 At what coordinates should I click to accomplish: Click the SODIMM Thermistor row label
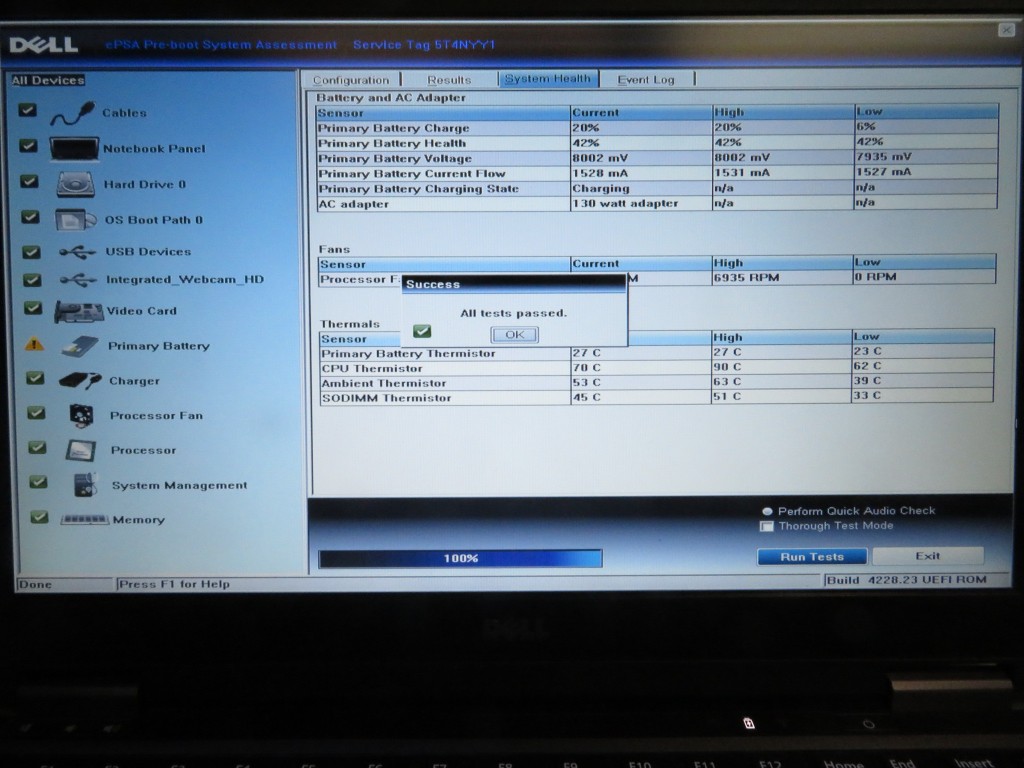[x=386, y=398]
